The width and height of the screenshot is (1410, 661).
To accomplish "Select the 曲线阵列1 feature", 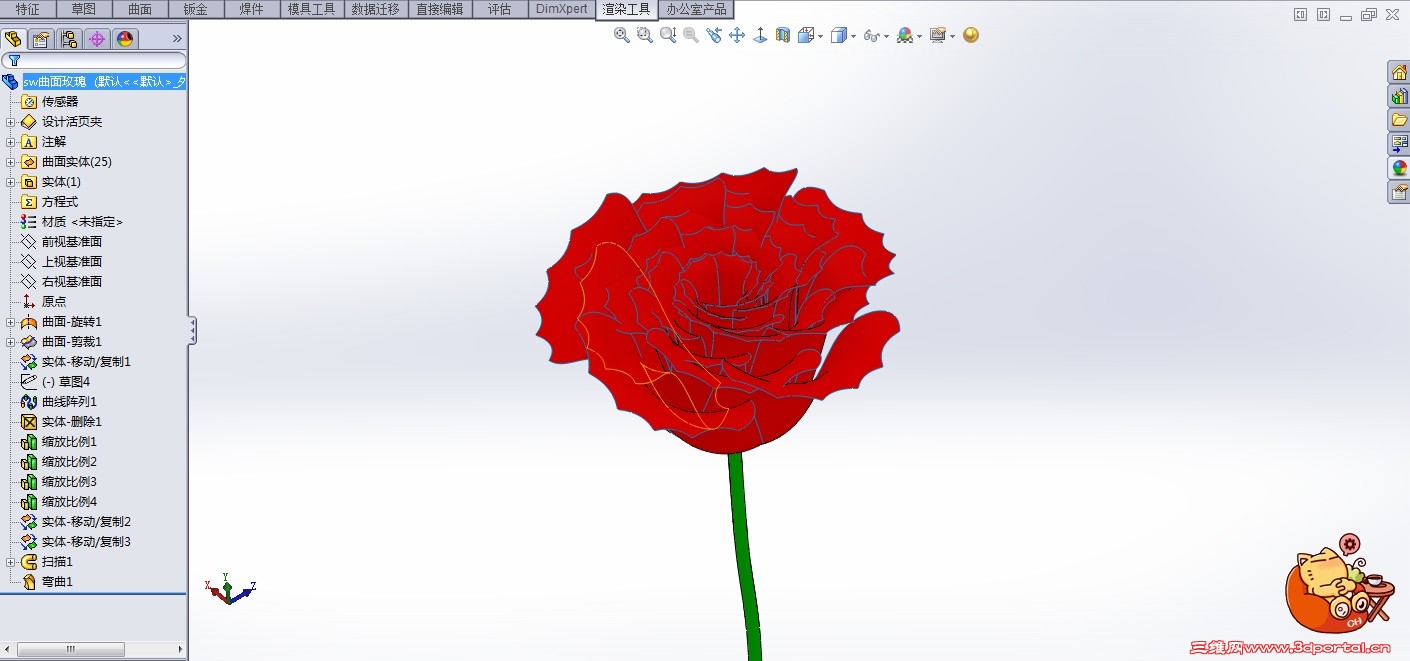I will pos(69,402).
